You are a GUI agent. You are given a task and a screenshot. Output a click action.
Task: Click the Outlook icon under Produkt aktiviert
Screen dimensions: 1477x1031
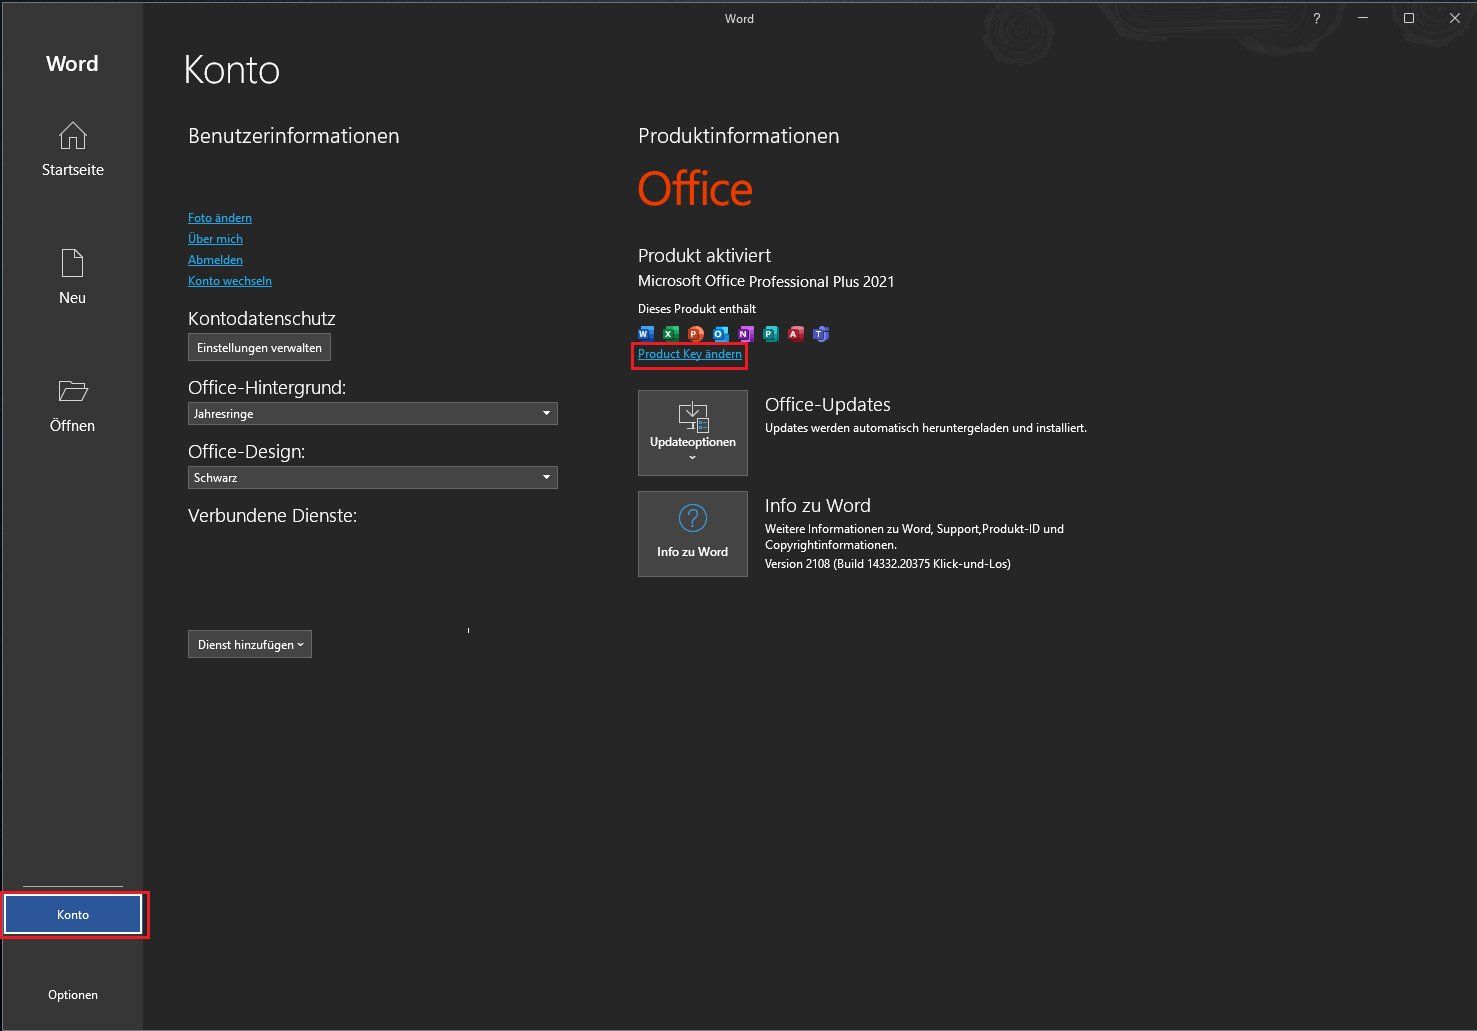(720, 333)
